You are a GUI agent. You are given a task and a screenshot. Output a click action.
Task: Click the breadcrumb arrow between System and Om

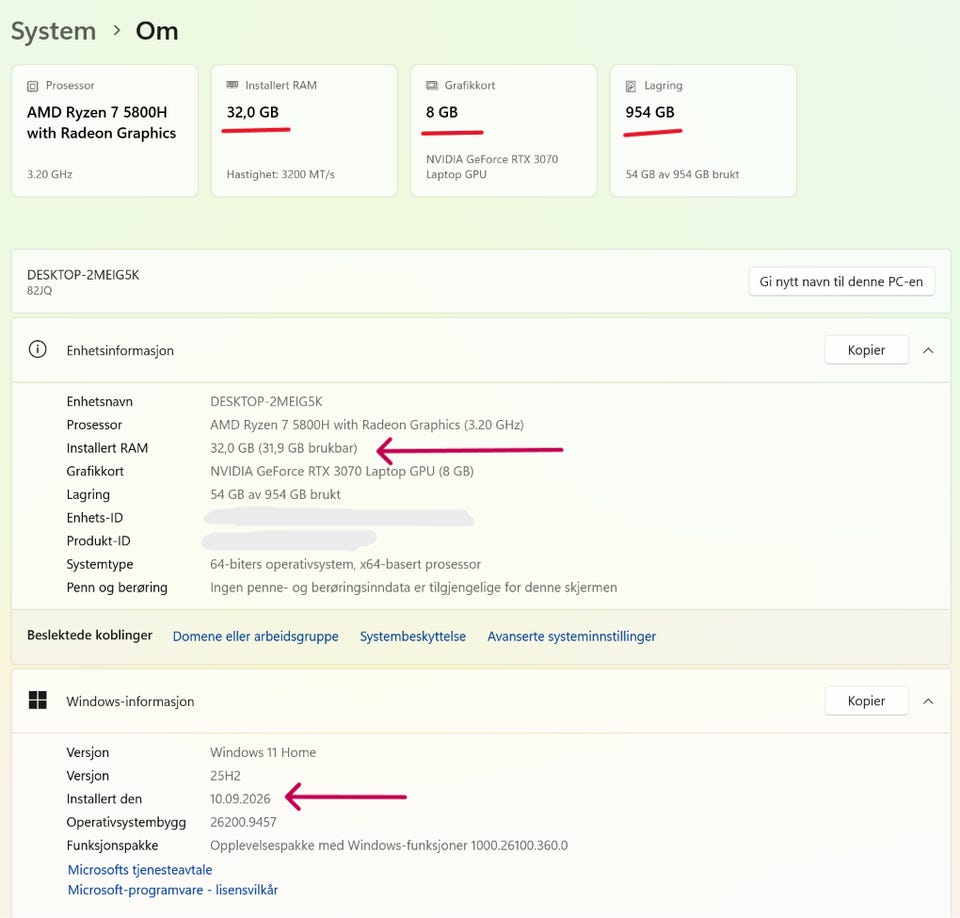click(116, 30)
